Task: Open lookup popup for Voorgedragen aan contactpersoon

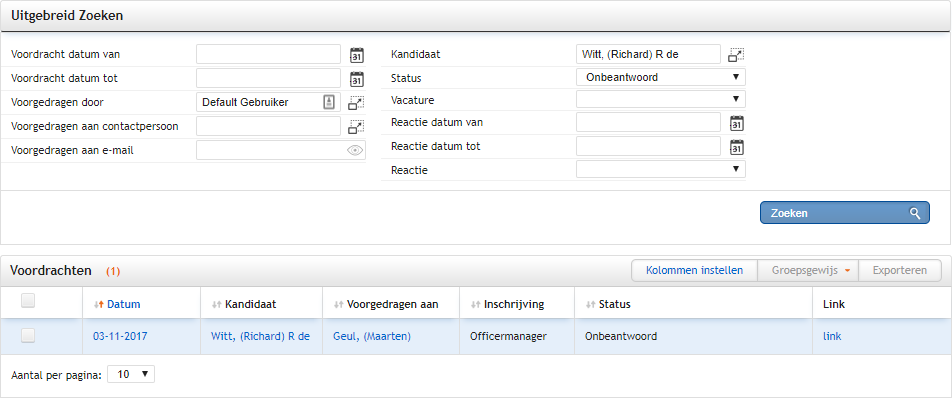Action: pos(356,127)
